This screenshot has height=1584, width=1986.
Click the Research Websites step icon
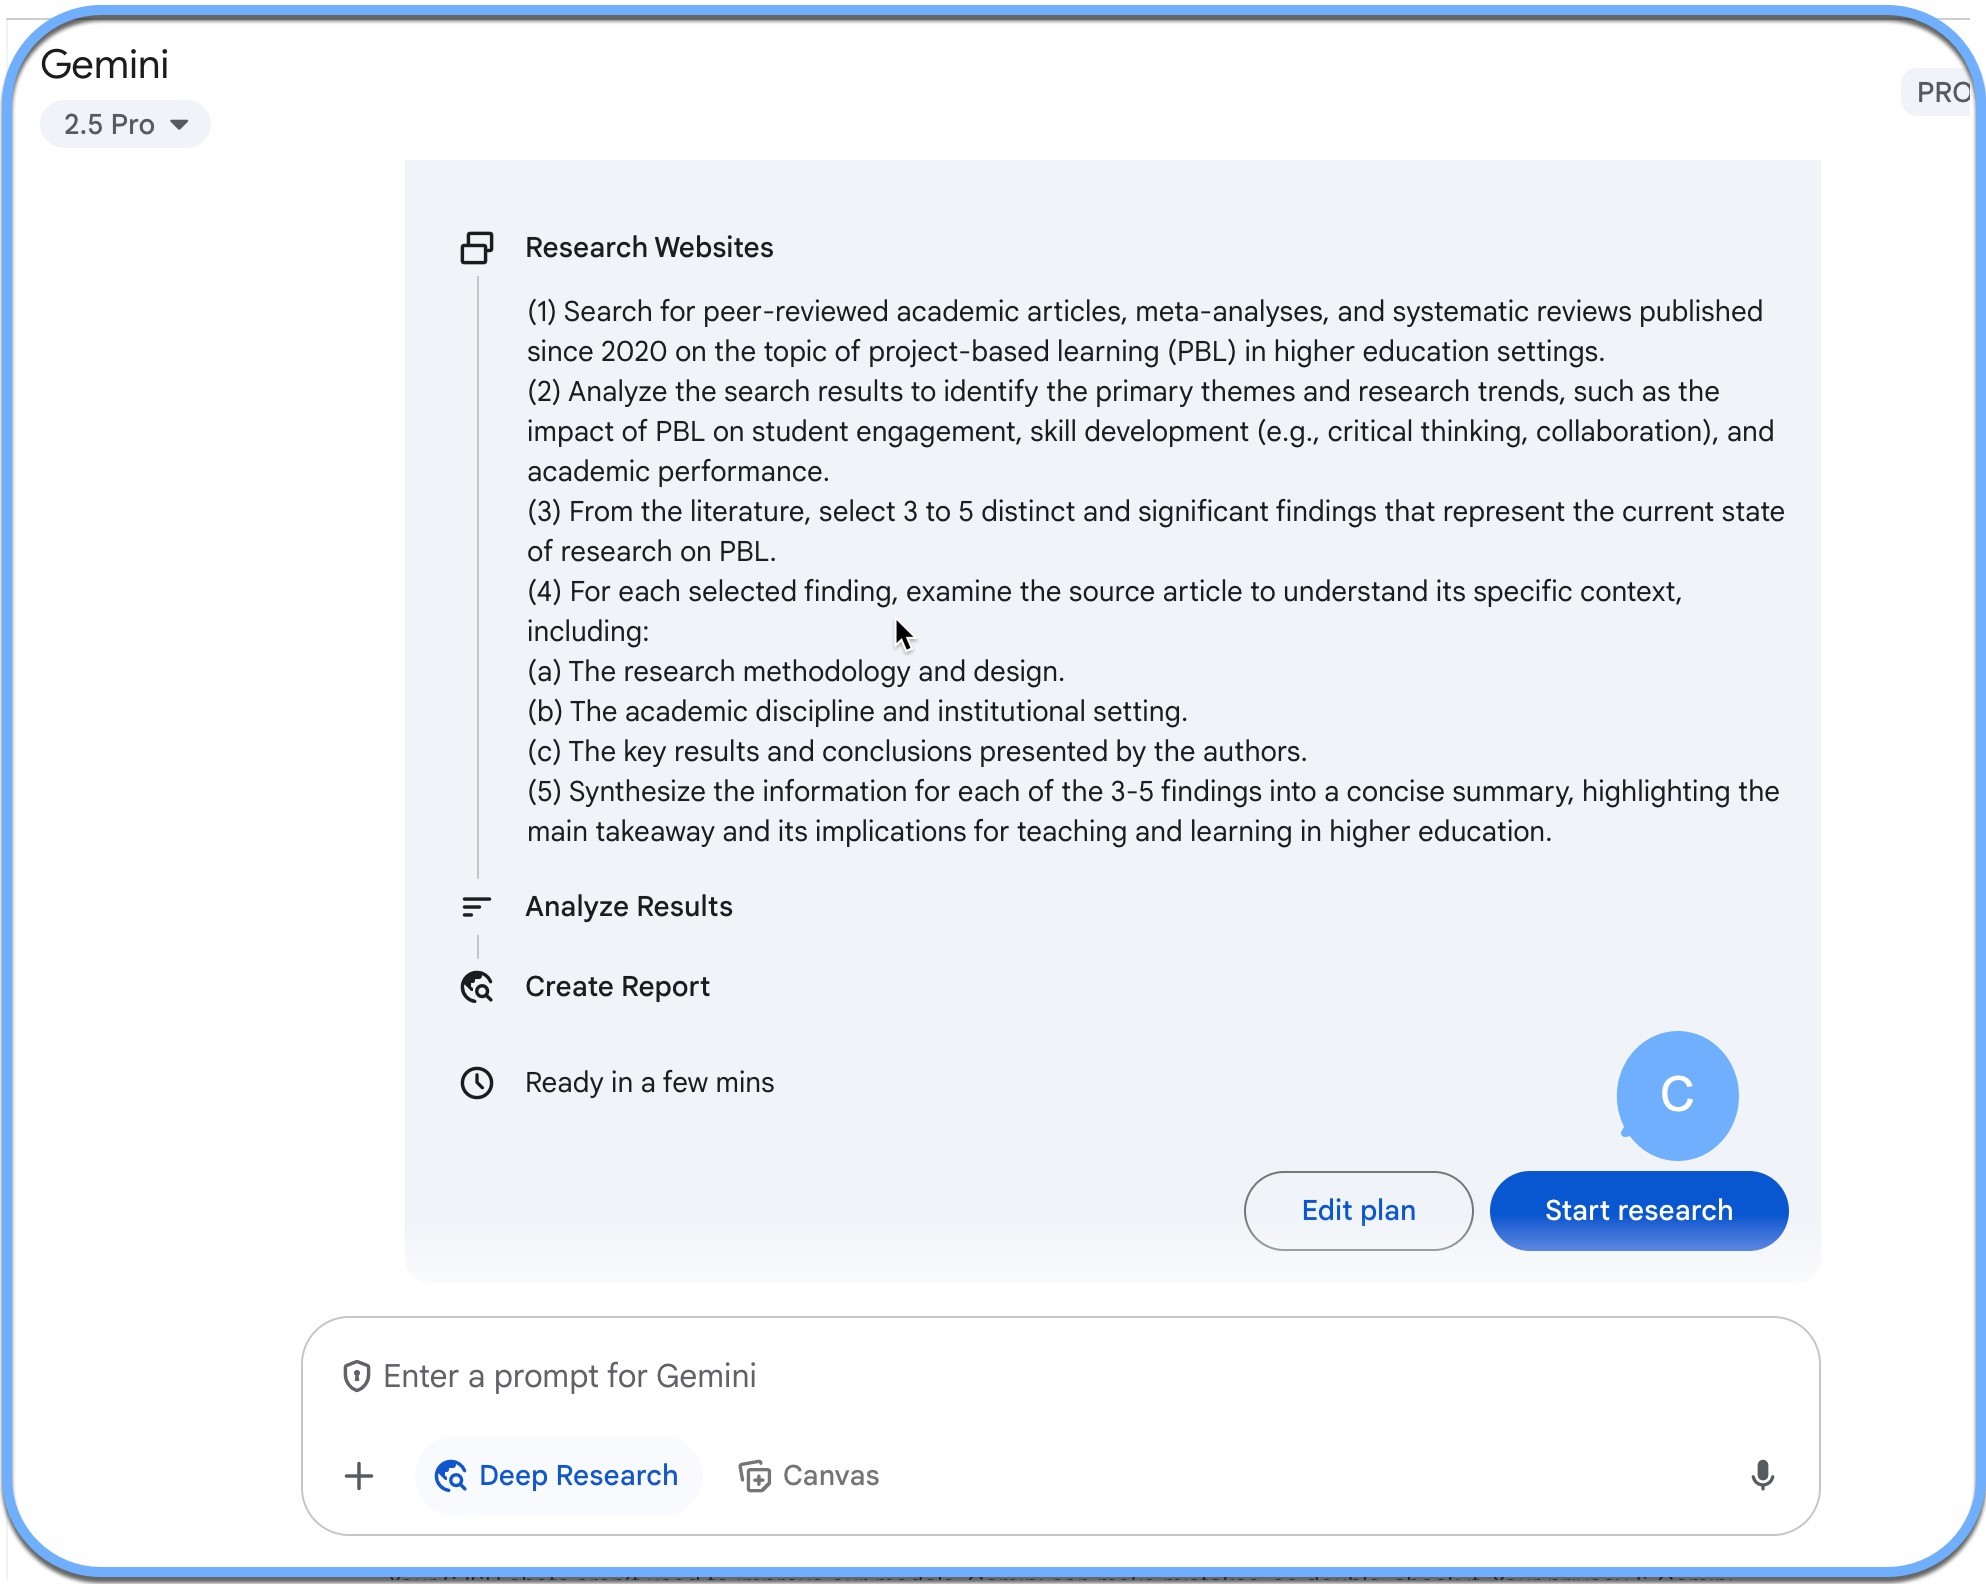(x=477, y=248)
